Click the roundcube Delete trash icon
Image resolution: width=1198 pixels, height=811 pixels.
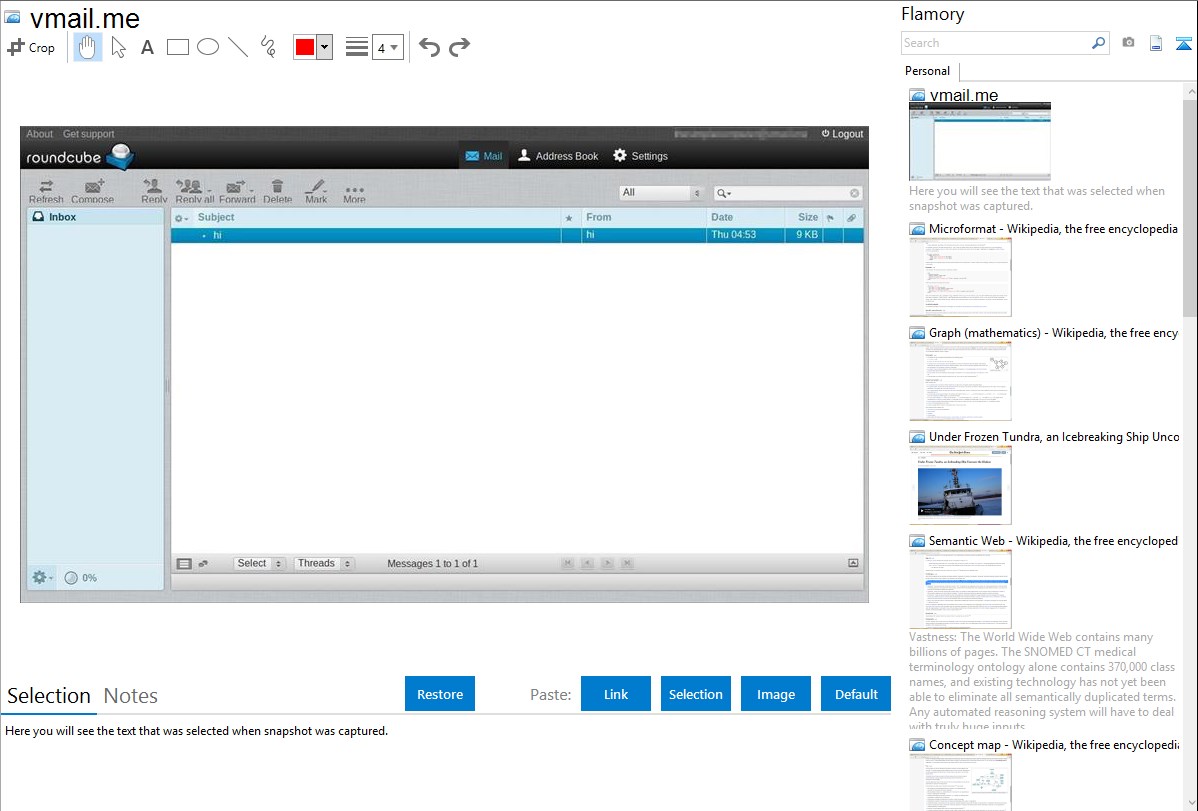[277, 191]
